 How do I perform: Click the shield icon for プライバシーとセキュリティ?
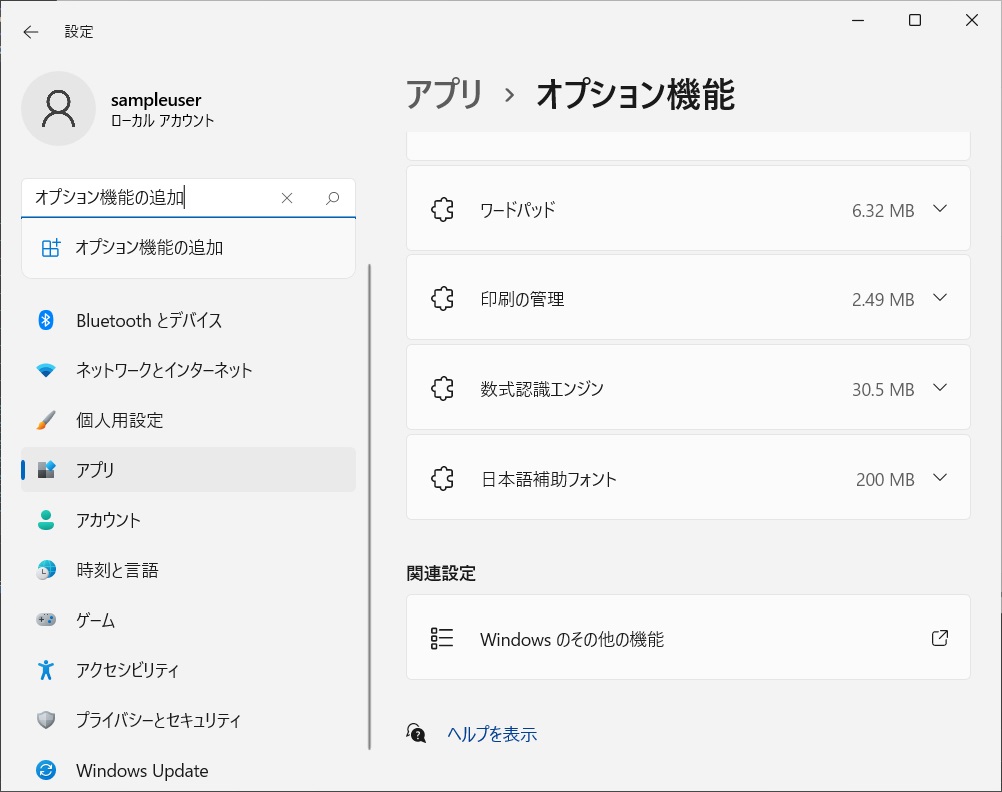[x=46, y=720]
